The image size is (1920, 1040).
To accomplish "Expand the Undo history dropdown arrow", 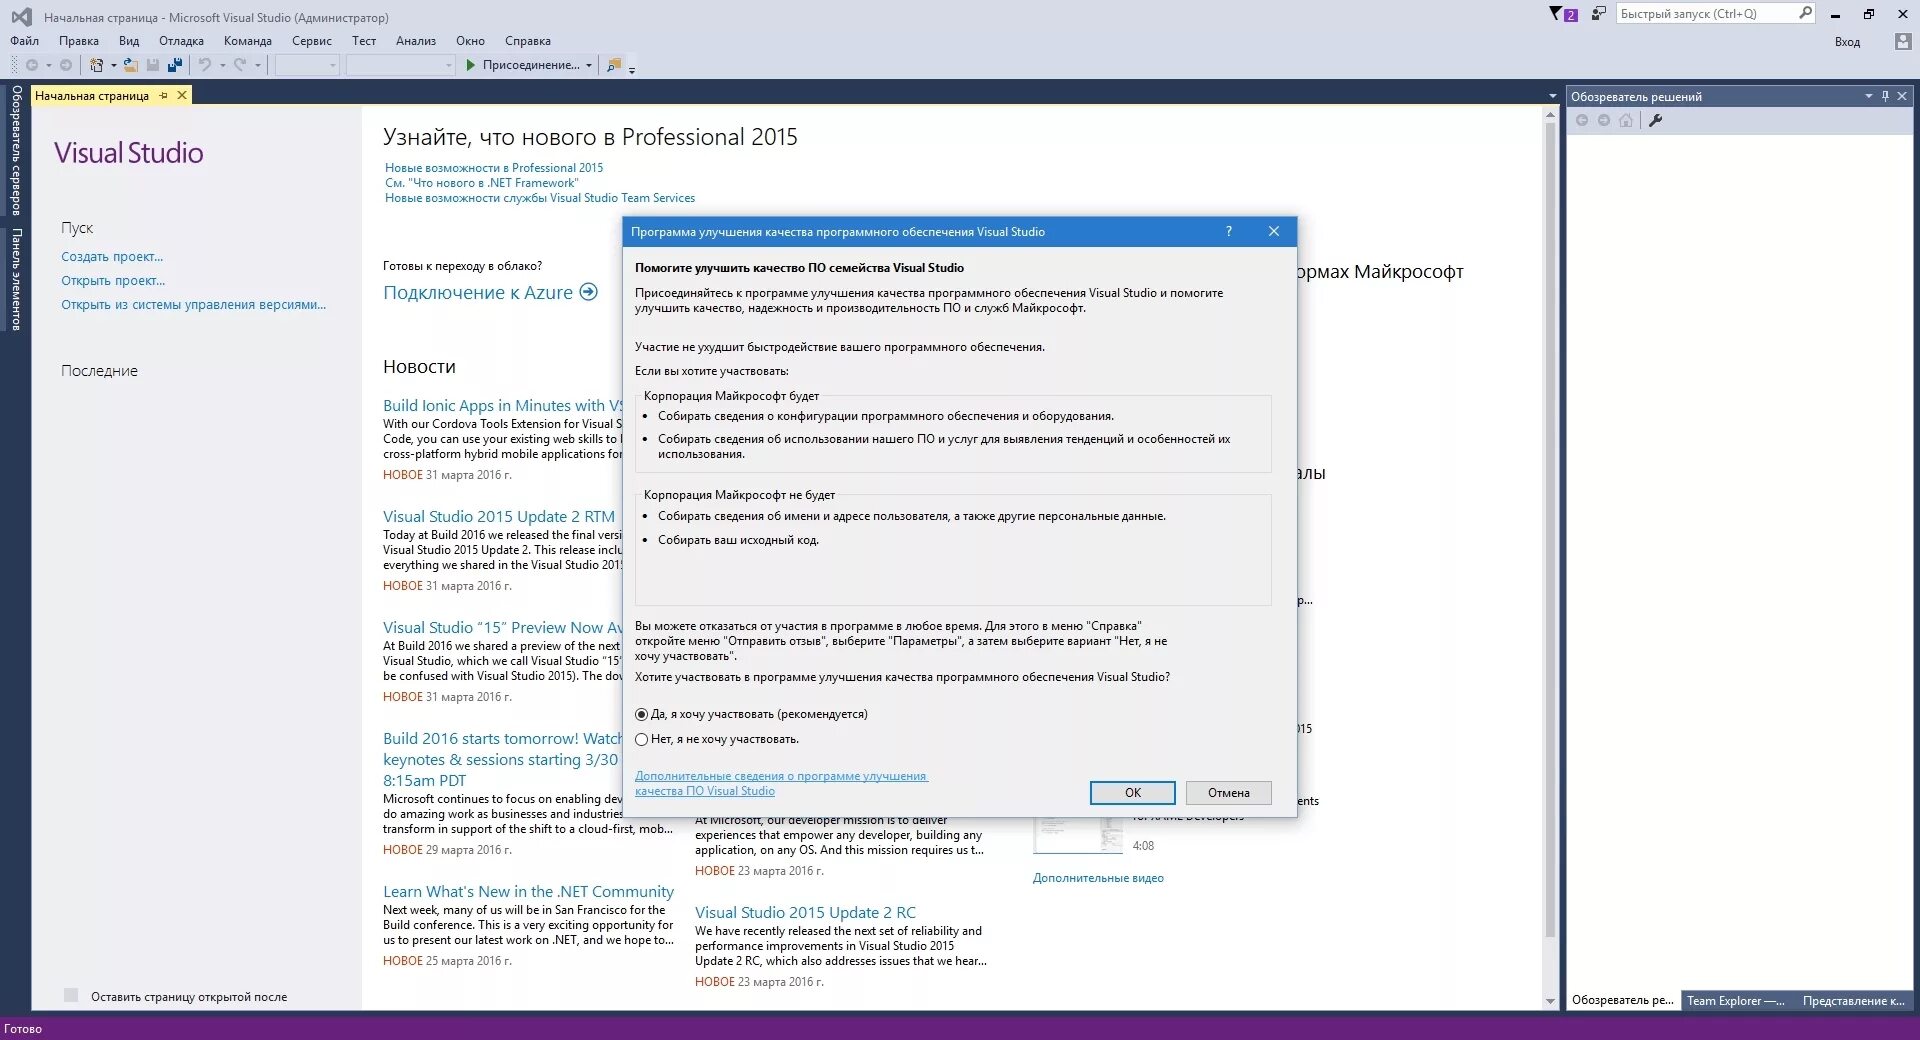I will 222,66.
